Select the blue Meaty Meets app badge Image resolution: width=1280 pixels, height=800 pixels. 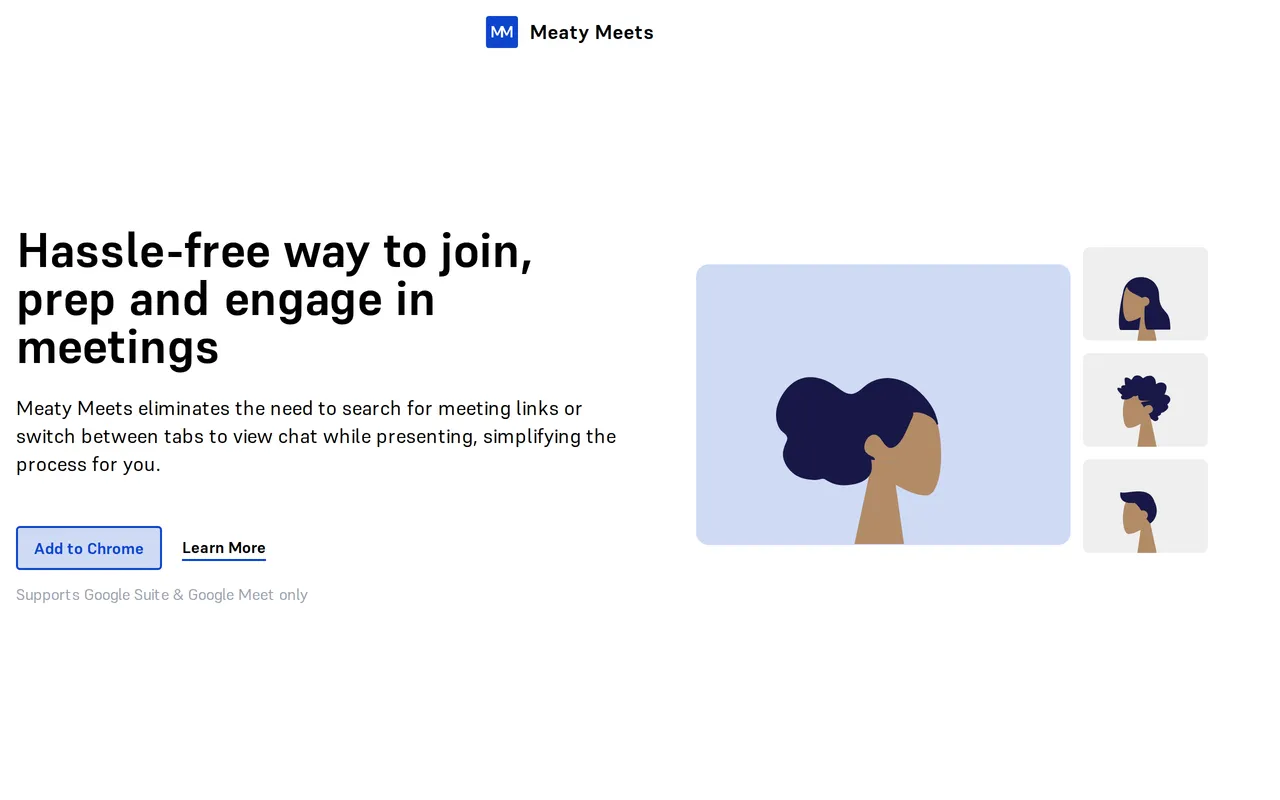[502, 32]
